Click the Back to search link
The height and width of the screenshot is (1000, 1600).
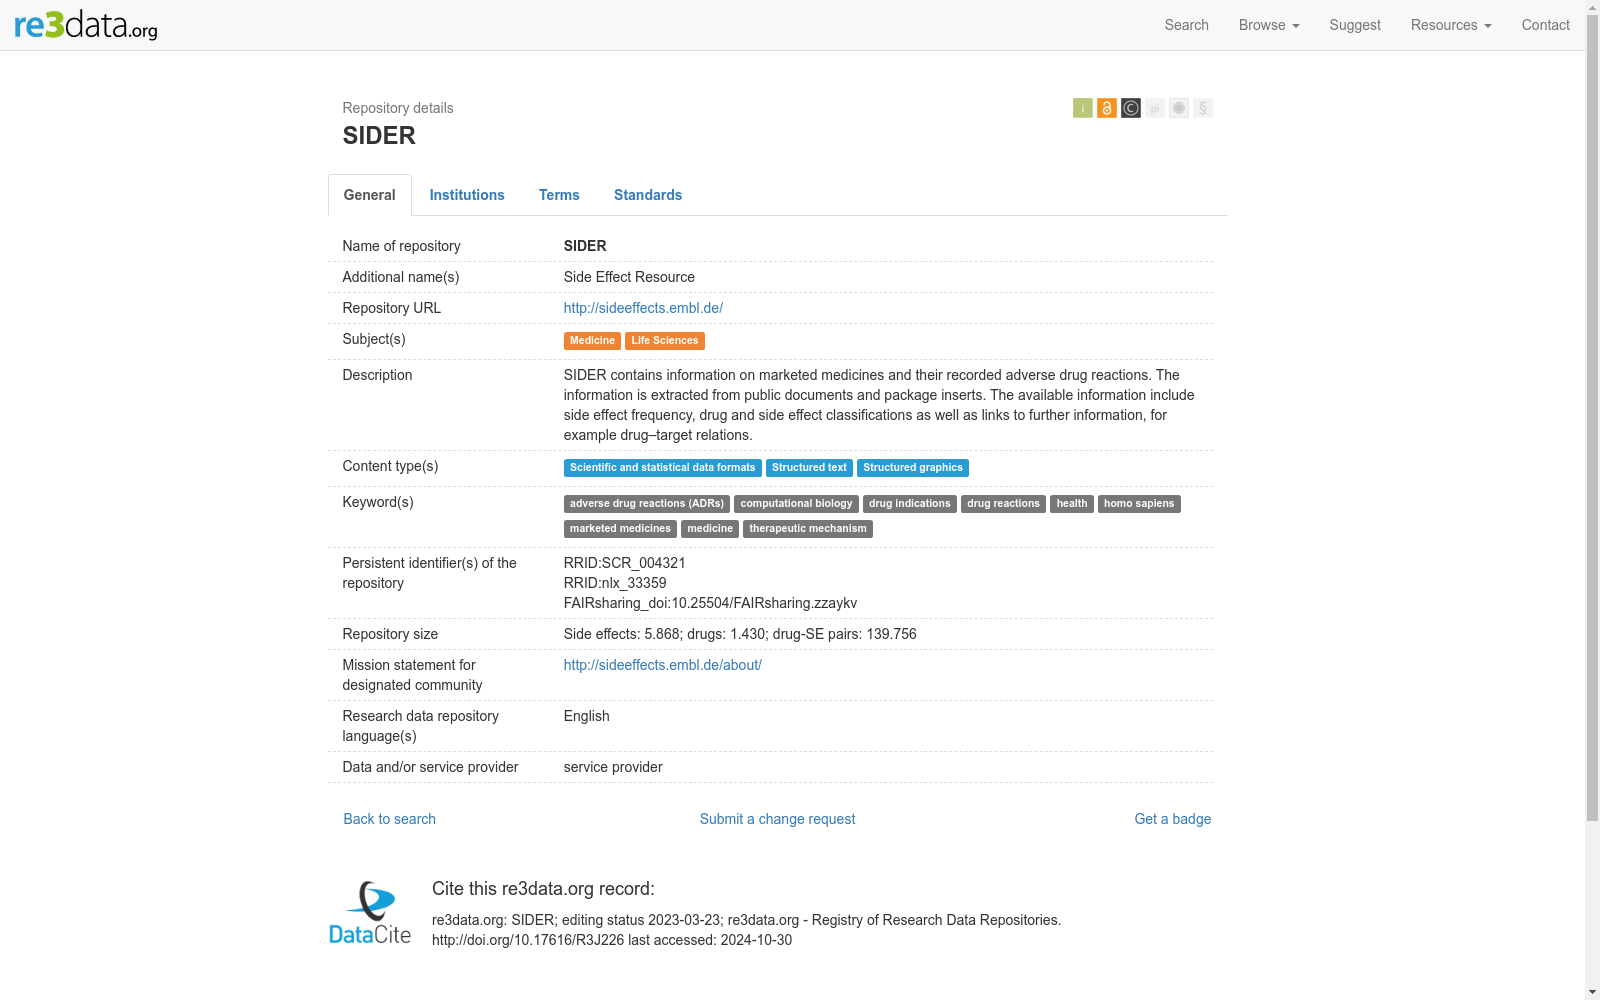point(390,819)
